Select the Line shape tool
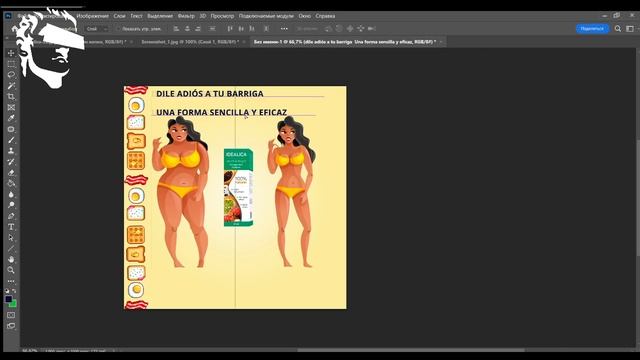Screen dimensions: 640x360 pos(11,249)
